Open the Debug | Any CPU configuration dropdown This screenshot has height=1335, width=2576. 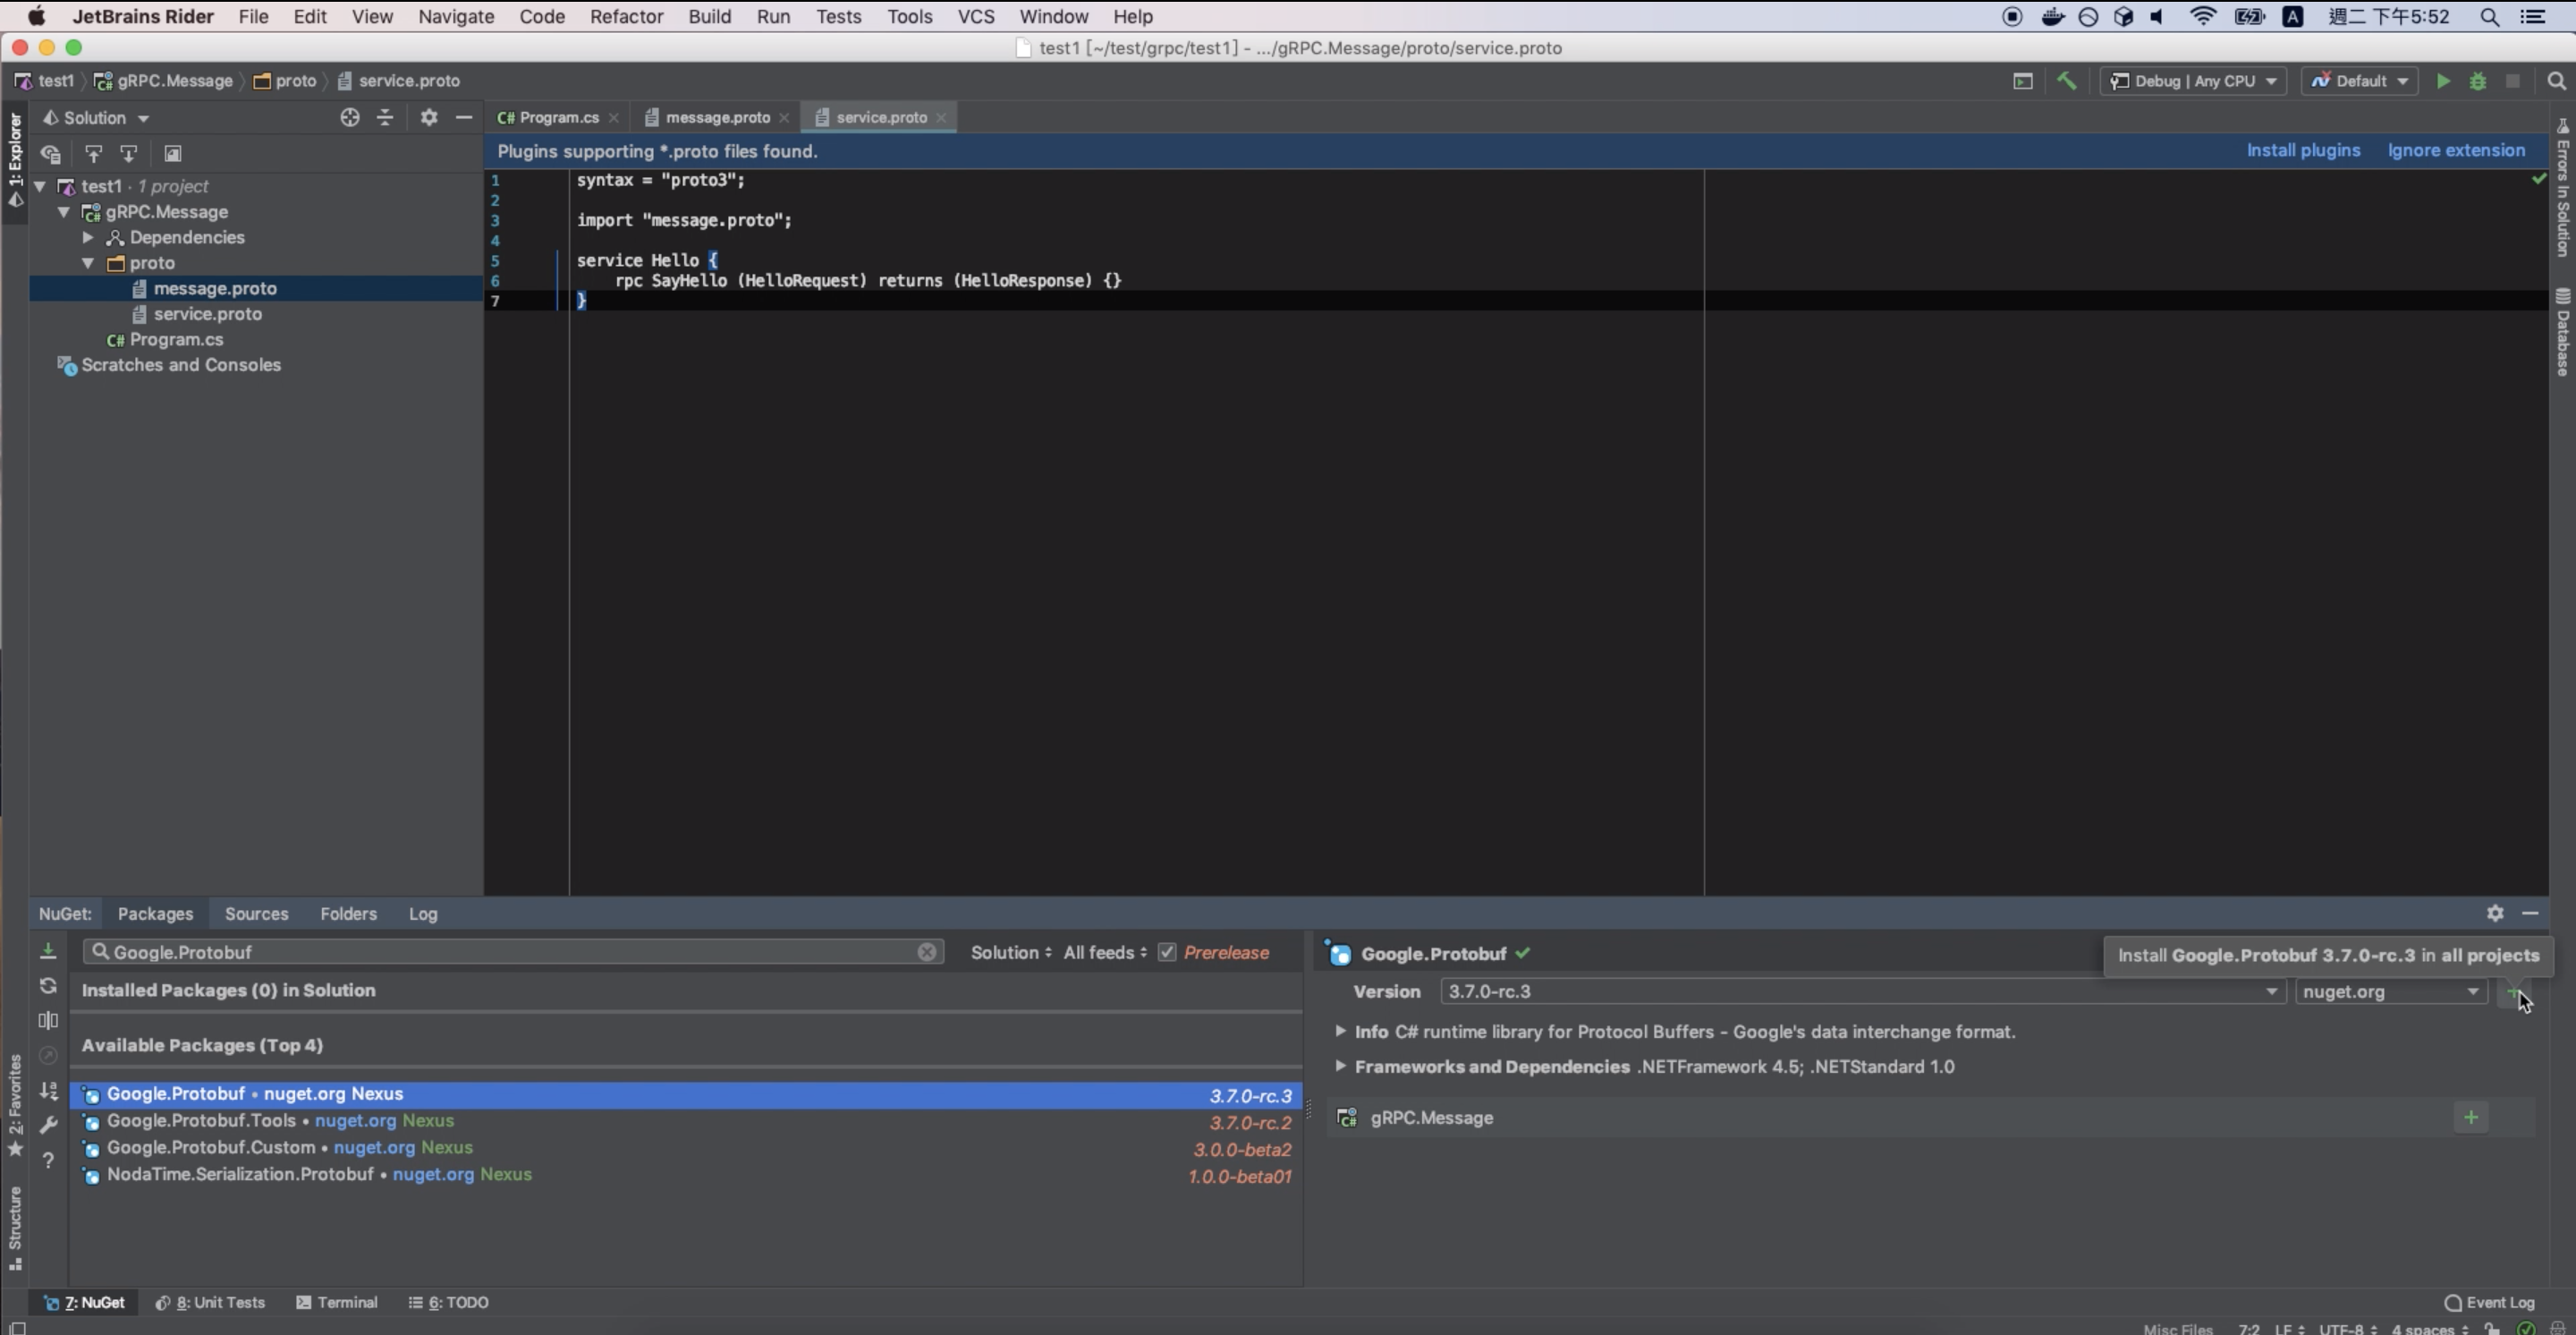2192,81
